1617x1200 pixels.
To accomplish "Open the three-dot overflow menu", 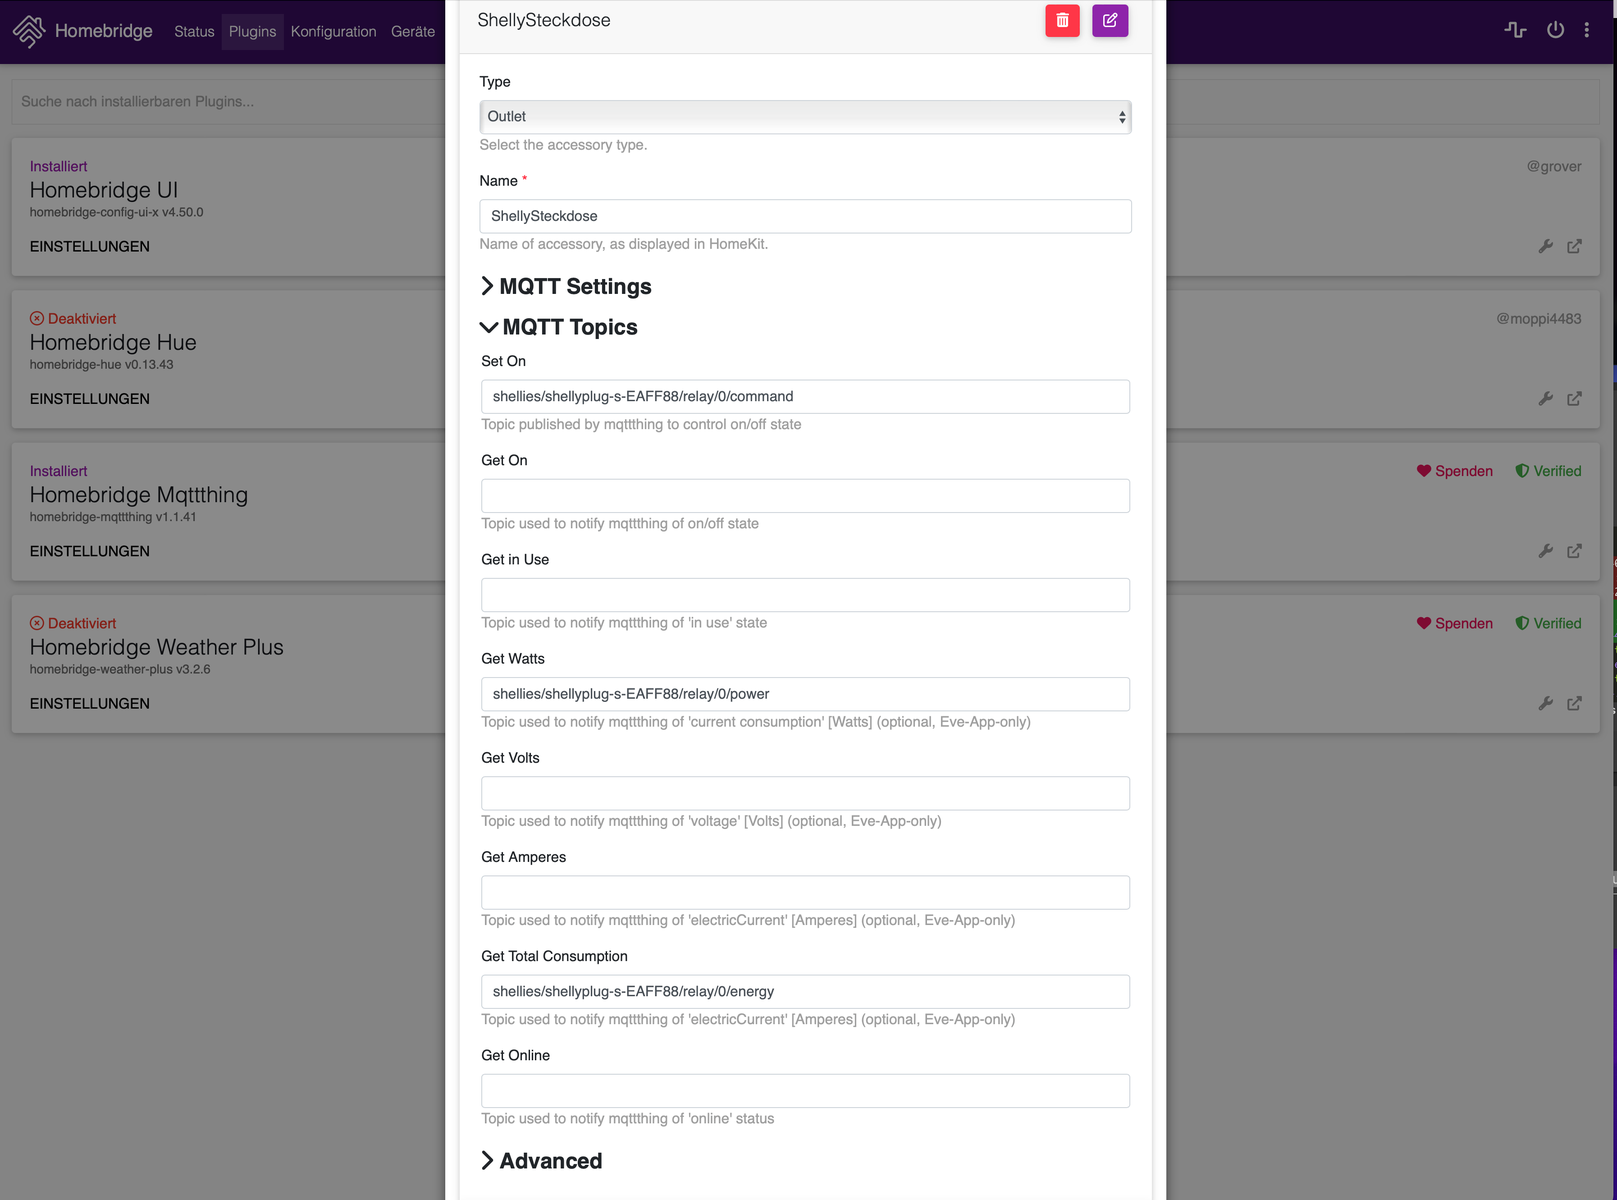I will point(1587,30).
